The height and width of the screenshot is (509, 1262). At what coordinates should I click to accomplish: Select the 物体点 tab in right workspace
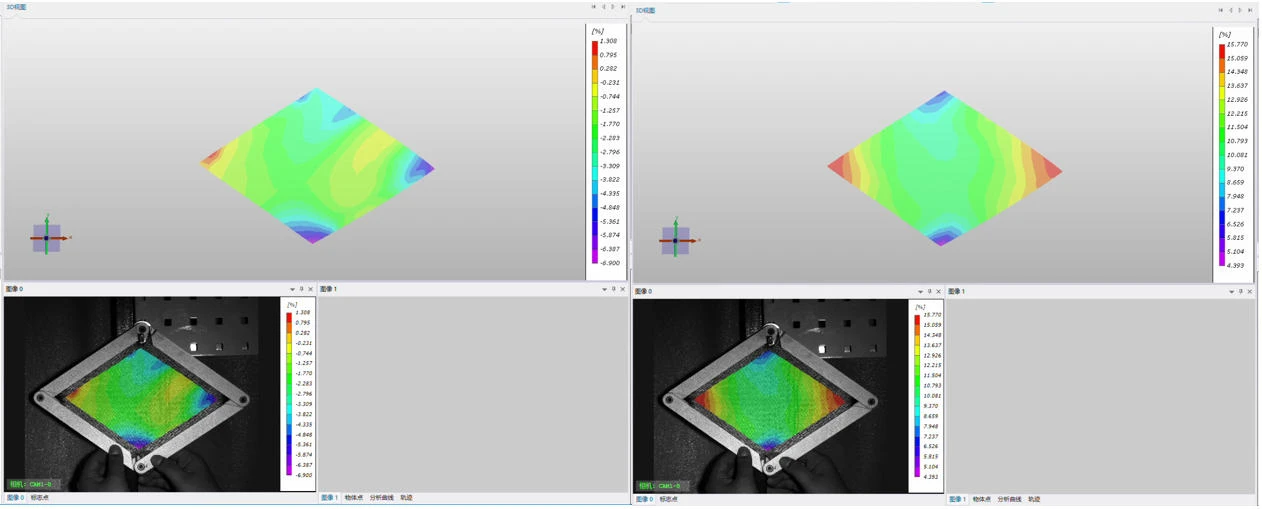coord(982,499)
